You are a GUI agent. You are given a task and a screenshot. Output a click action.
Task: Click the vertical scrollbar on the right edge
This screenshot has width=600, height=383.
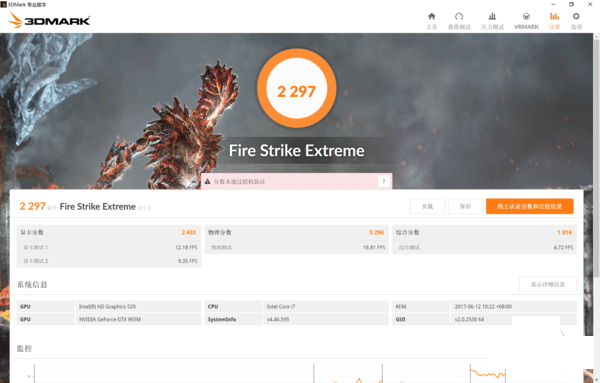click(x=596, y=157)
